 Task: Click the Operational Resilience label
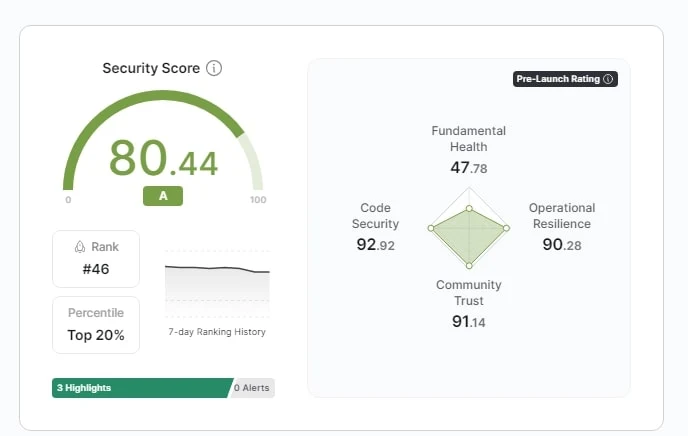pos(562,215)
